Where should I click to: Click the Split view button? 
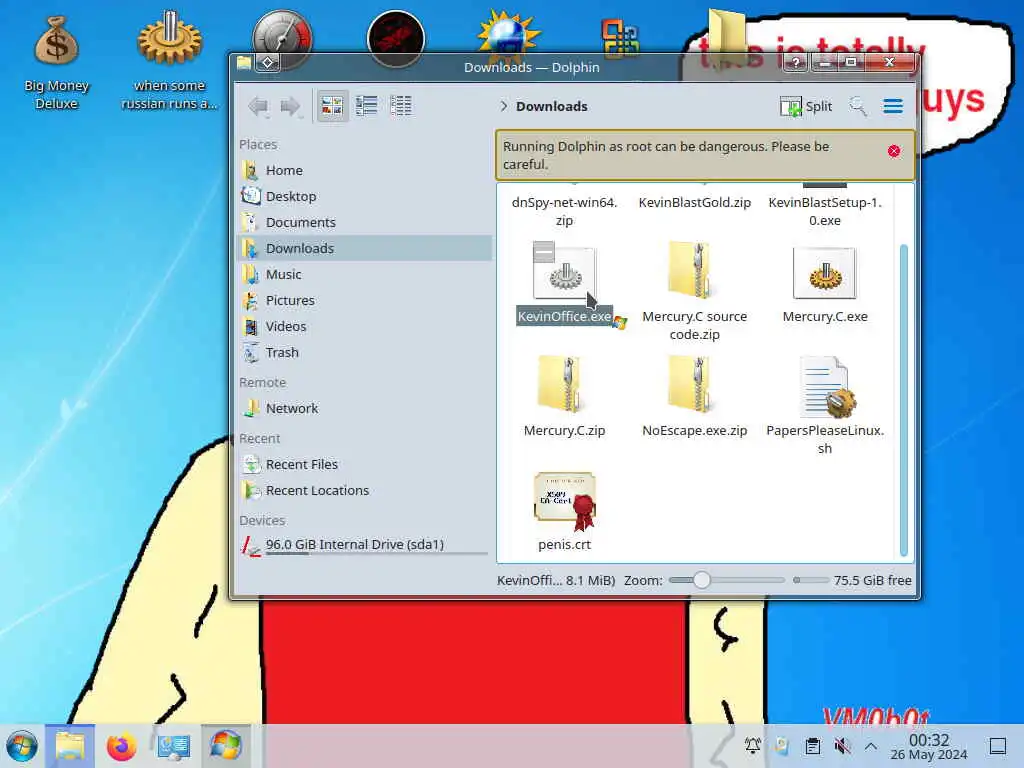[806, 106]
